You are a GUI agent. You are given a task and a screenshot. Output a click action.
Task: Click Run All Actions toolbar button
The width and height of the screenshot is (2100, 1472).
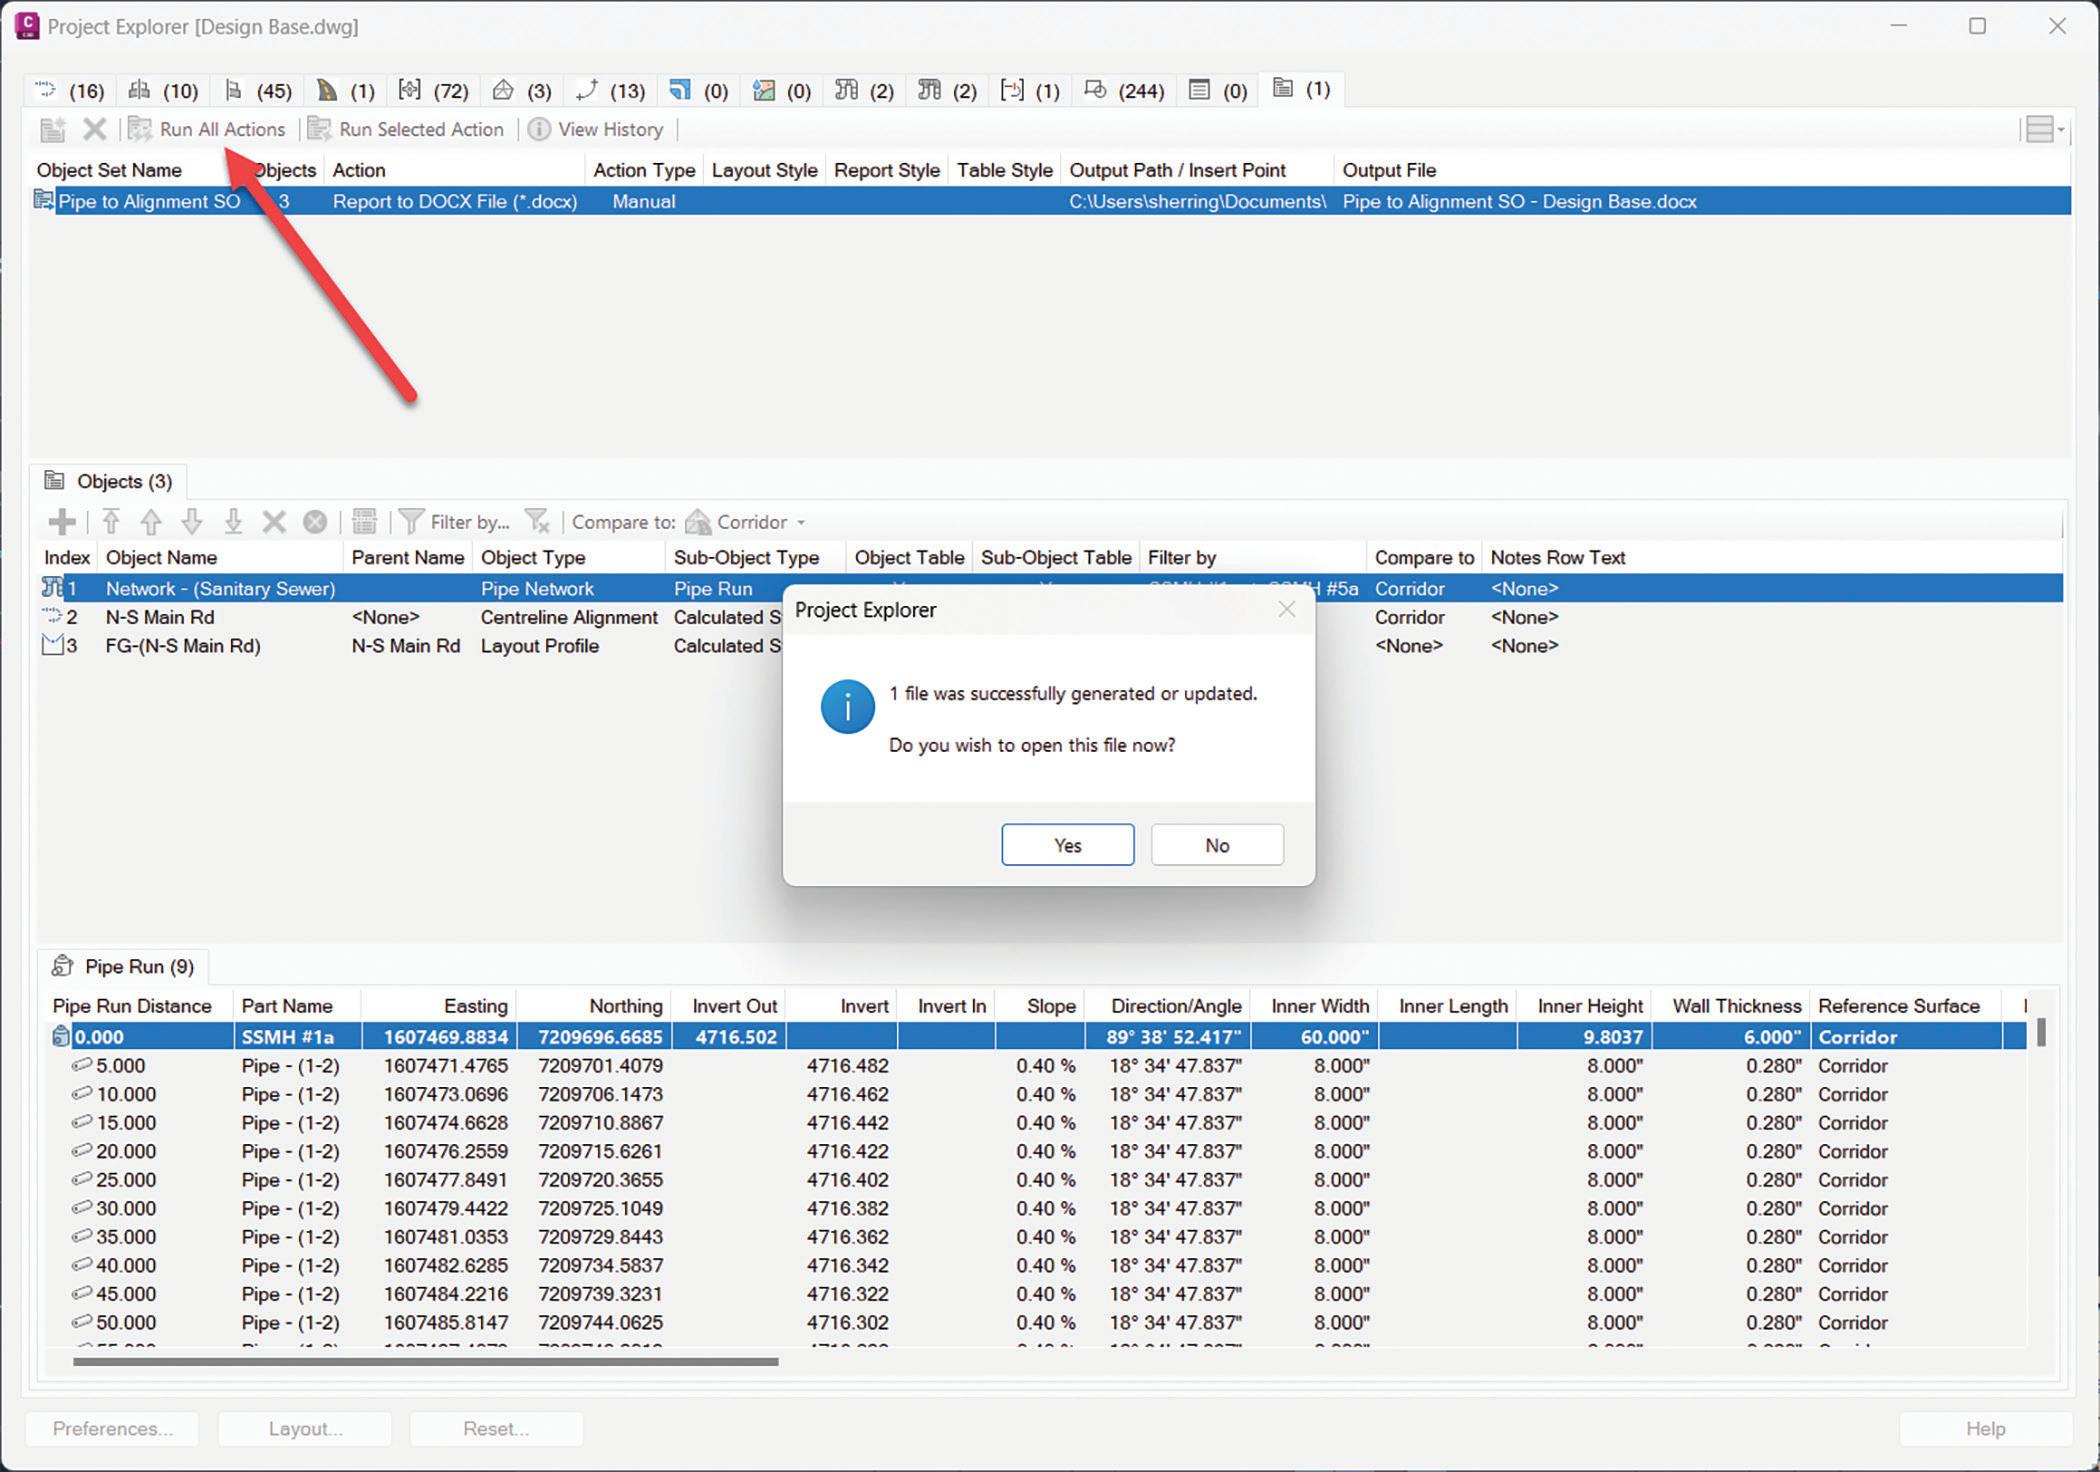(208, 129)
